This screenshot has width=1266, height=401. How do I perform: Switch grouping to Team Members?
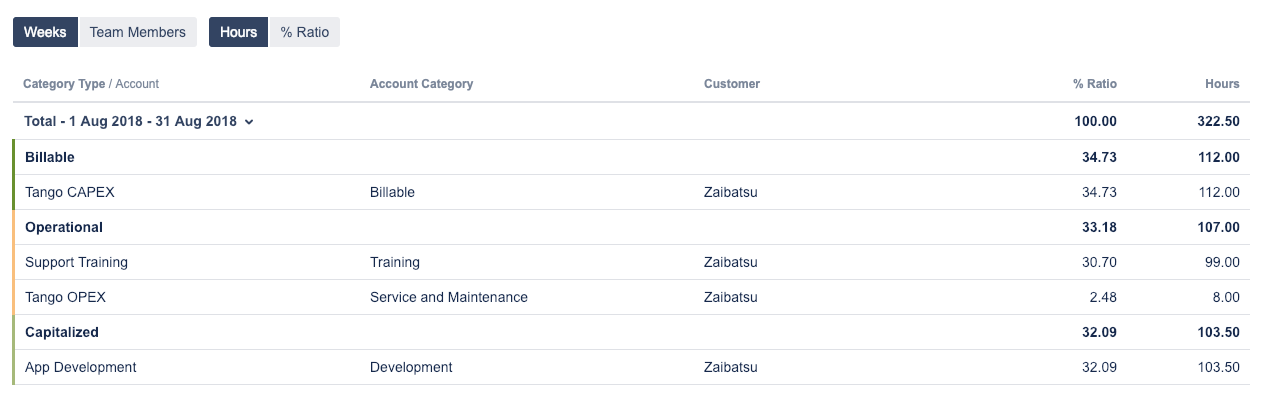point(138,32)
